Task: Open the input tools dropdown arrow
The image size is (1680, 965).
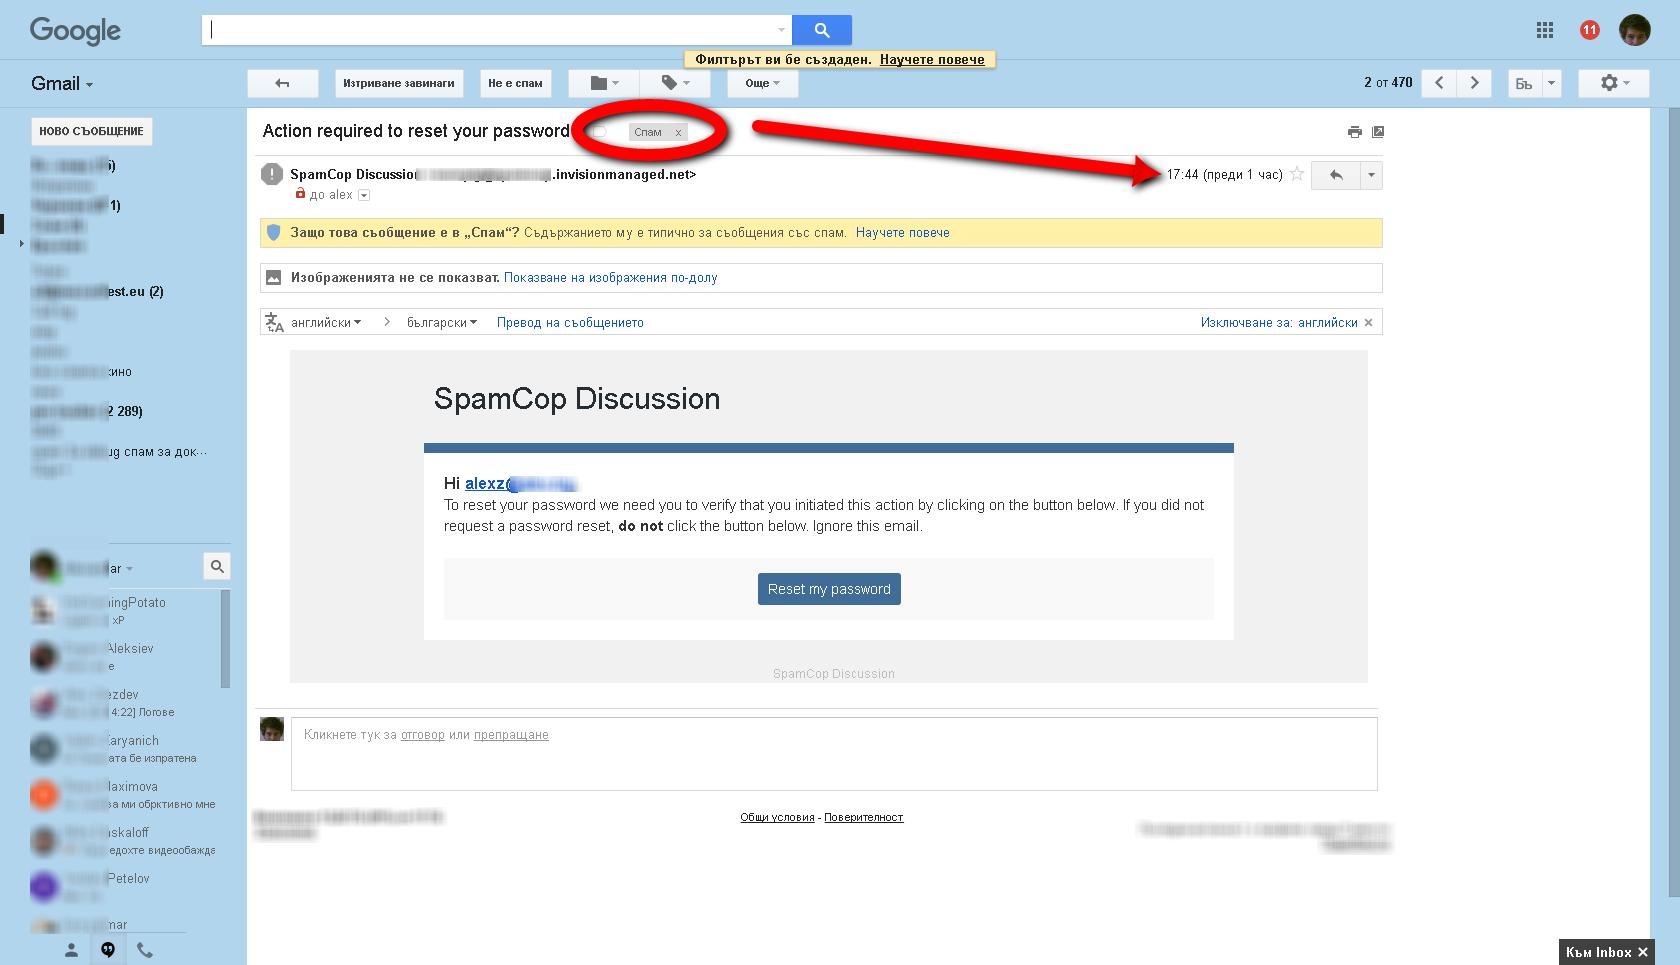Action: pyautogui.click(x=1551, y=83)
